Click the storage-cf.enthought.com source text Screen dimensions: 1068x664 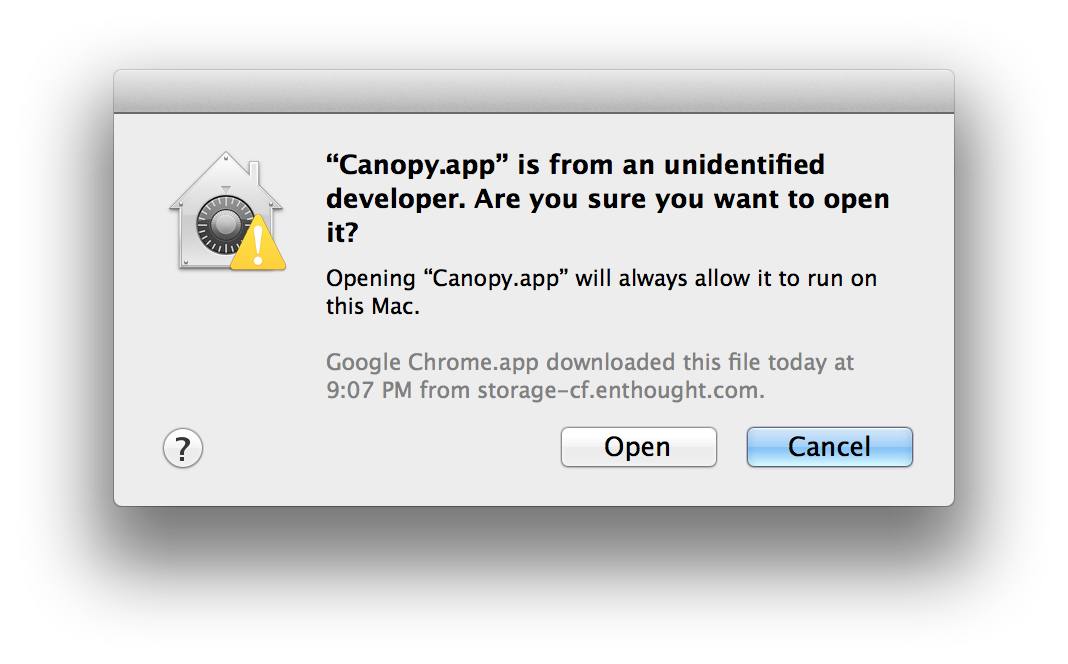click(x=621, y=390)
